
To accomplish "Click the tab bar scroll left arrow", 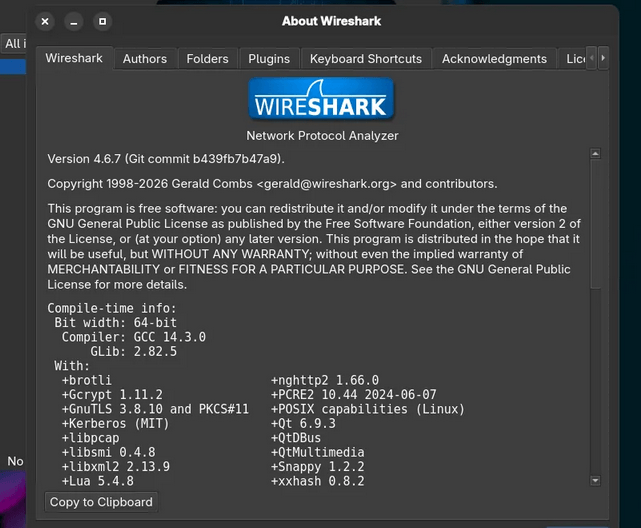I will pyautogui.click(x=592, y=58).
